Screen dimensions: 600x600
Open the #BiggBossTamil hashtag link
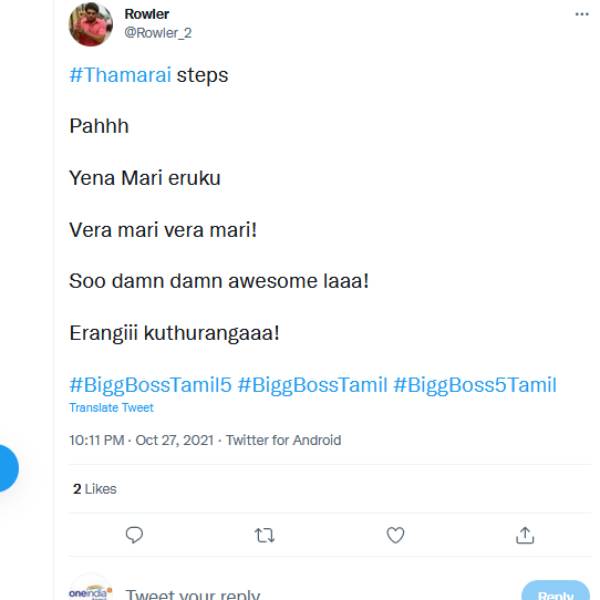313,385
